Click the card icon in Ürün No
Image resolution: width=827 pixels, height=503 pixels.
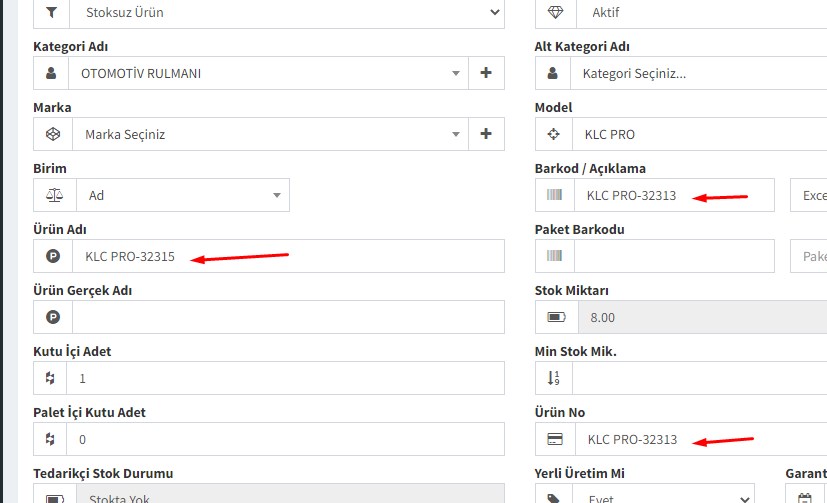point(554,439)
